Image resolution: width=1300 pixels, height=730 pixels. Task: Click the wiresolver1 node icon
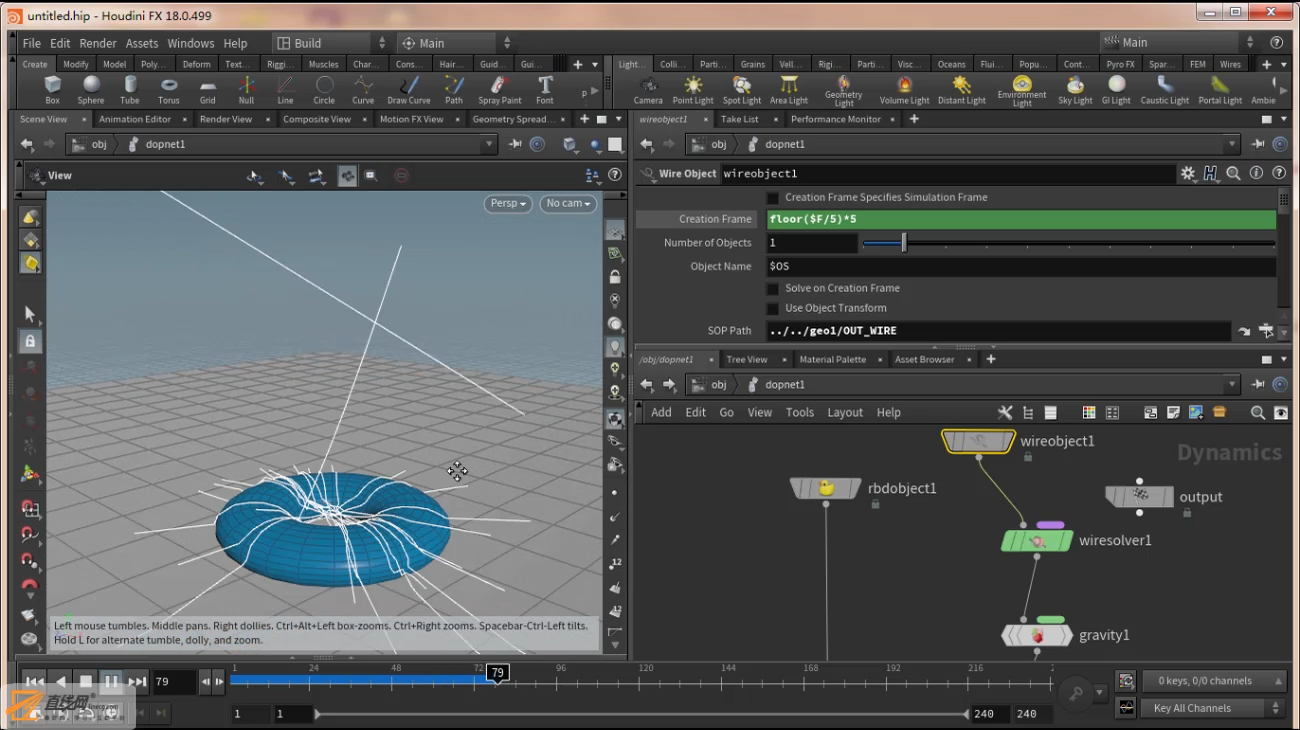pyautogui.click(x=1037, y=541)
